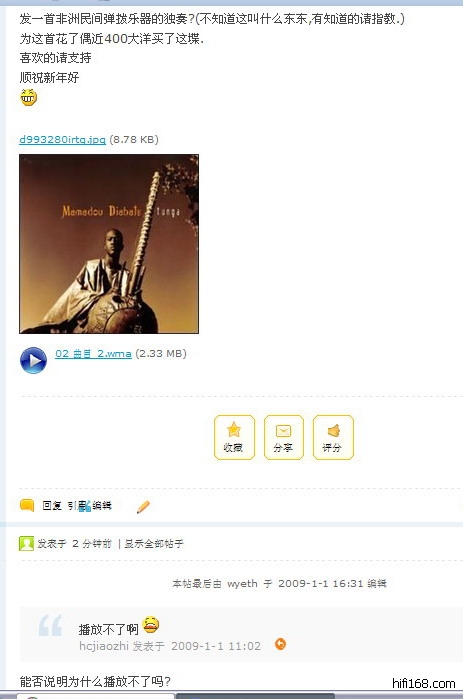The height and width of the screenshot is (699, 463).
Task: Click the orange back-arrow icon in quote
Action: 280,644
